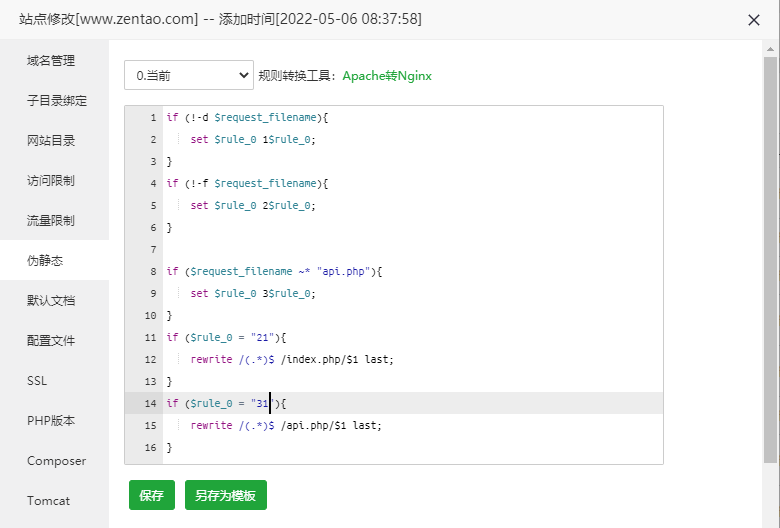
Task: Click the 另存为模板 button
Action: tap(225, 495)
